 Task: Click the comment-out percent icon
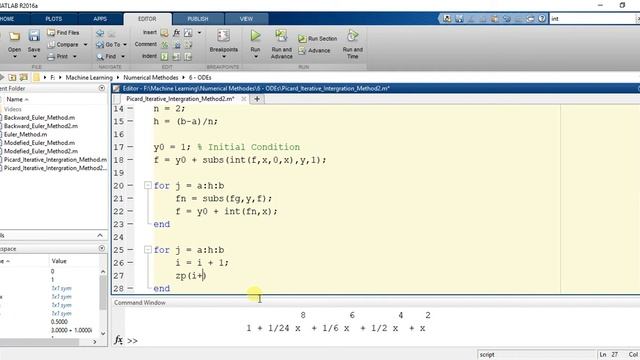164,44
